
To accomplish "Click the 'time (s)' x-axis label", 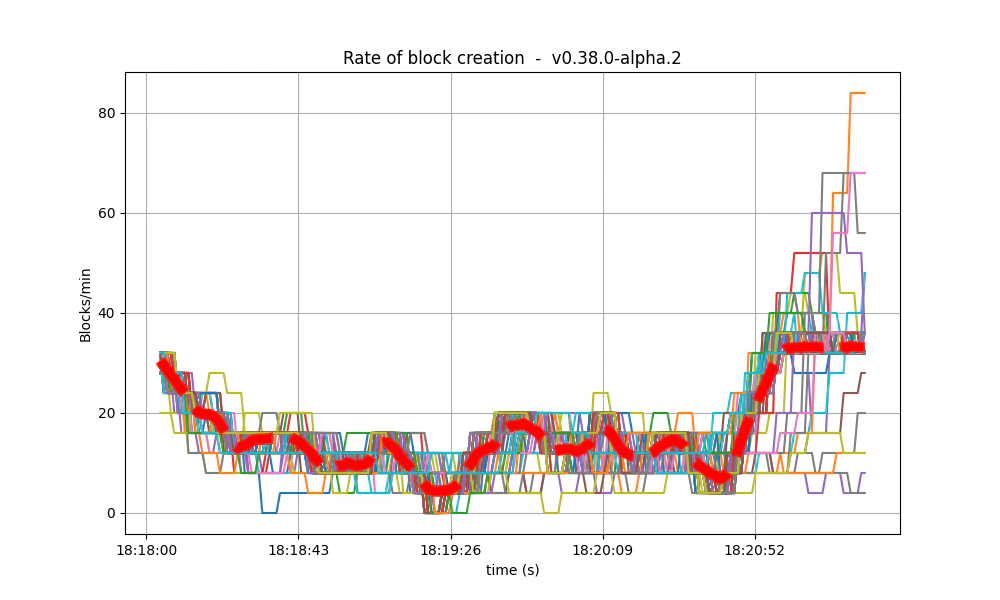I will 512,568.
